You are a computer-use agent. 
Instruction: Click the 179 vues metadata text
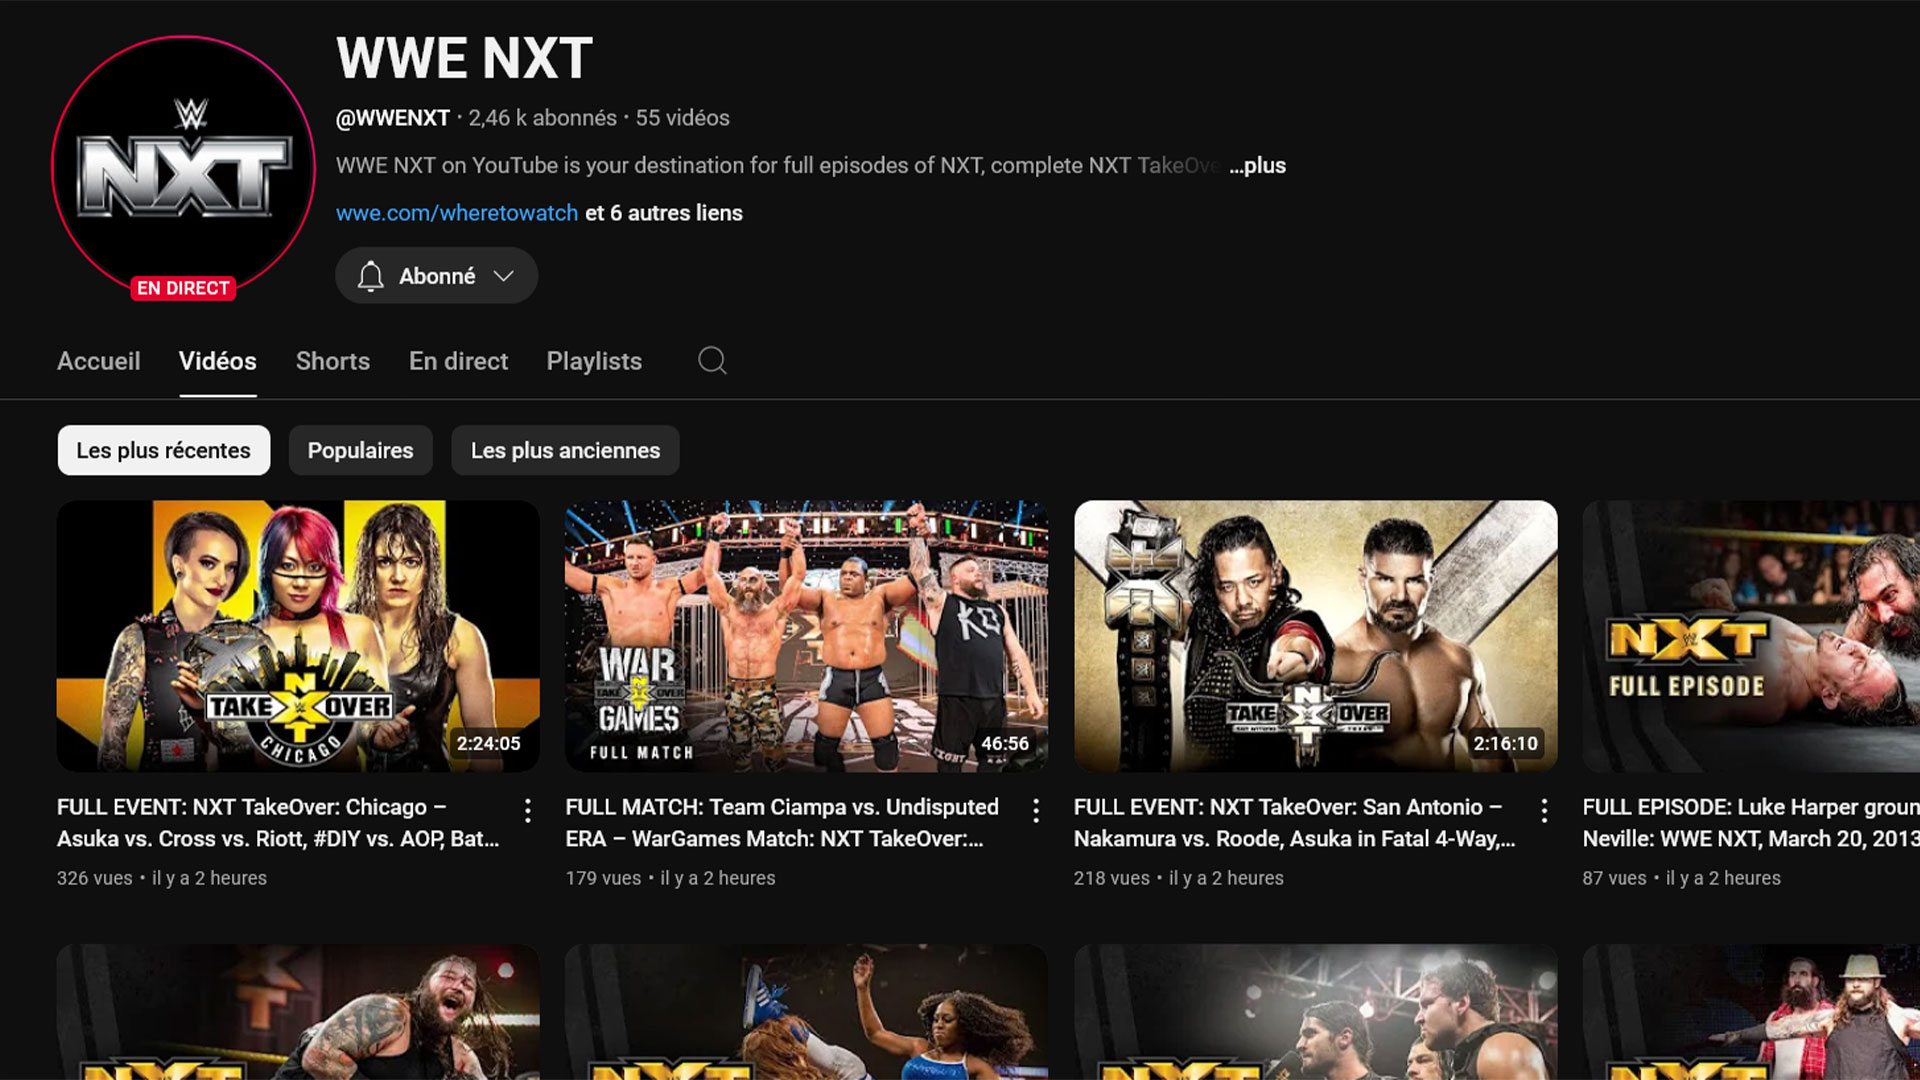[x=603, y=878]
